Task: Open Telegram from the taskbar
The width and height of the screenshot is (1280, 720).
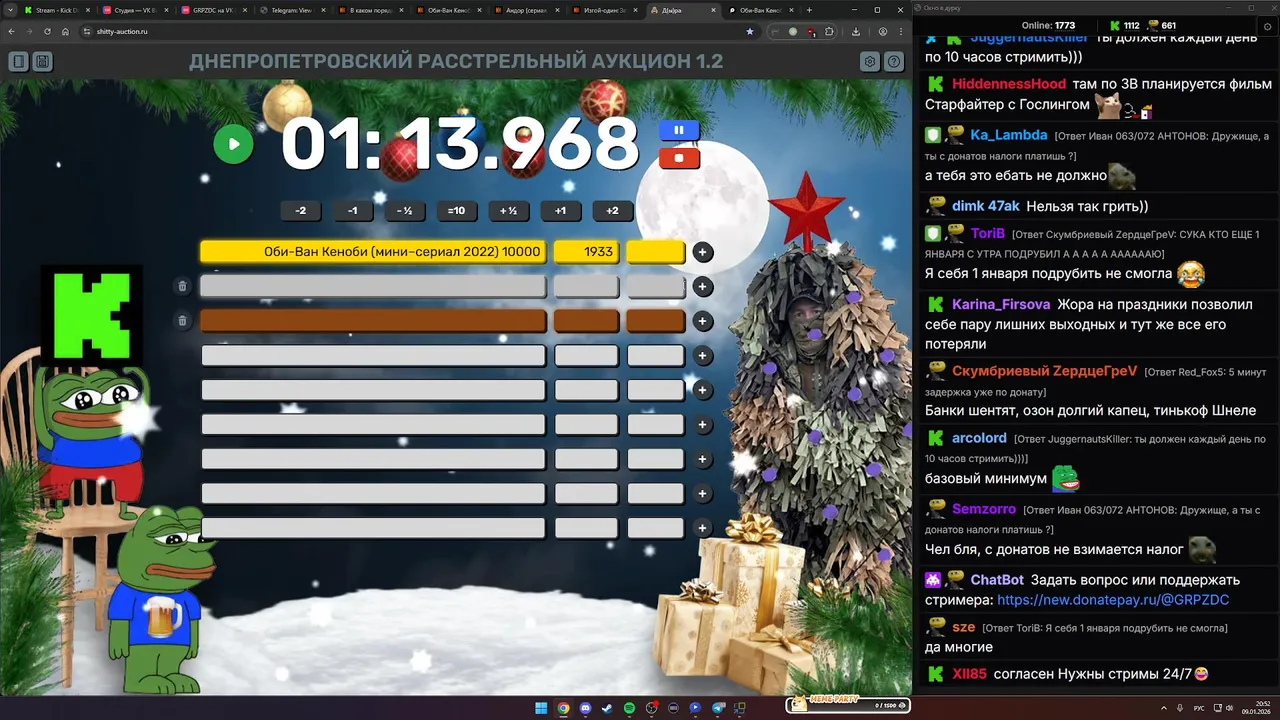Action: pos(717,708)
